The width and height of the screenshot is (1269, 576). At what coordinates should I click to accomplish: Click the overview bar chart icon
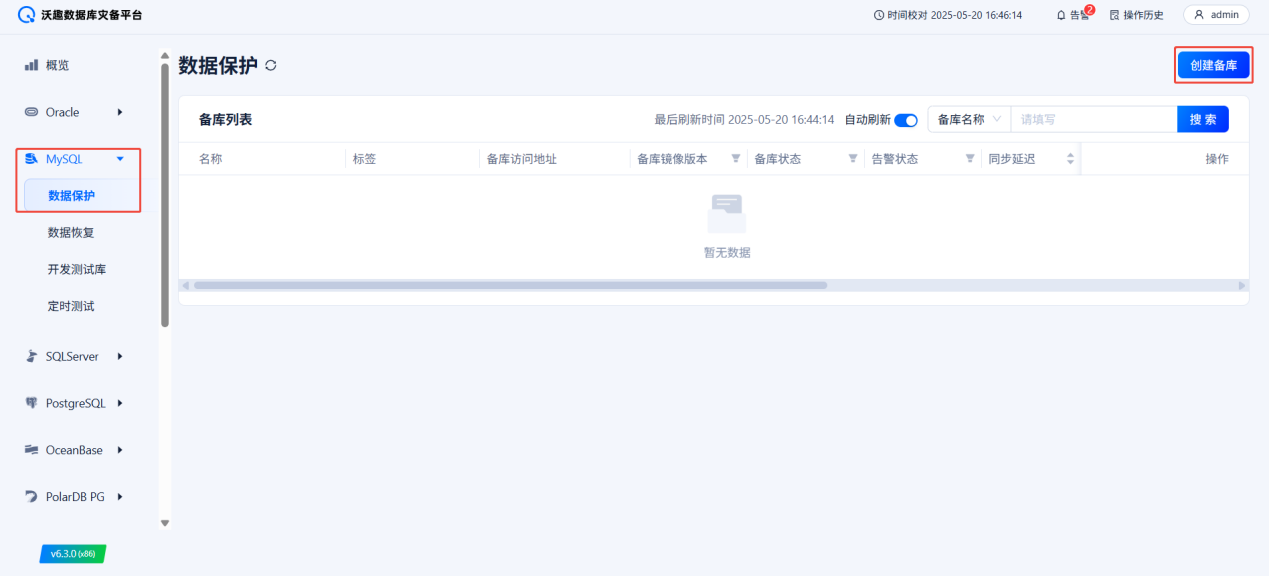tap(31, 65)
